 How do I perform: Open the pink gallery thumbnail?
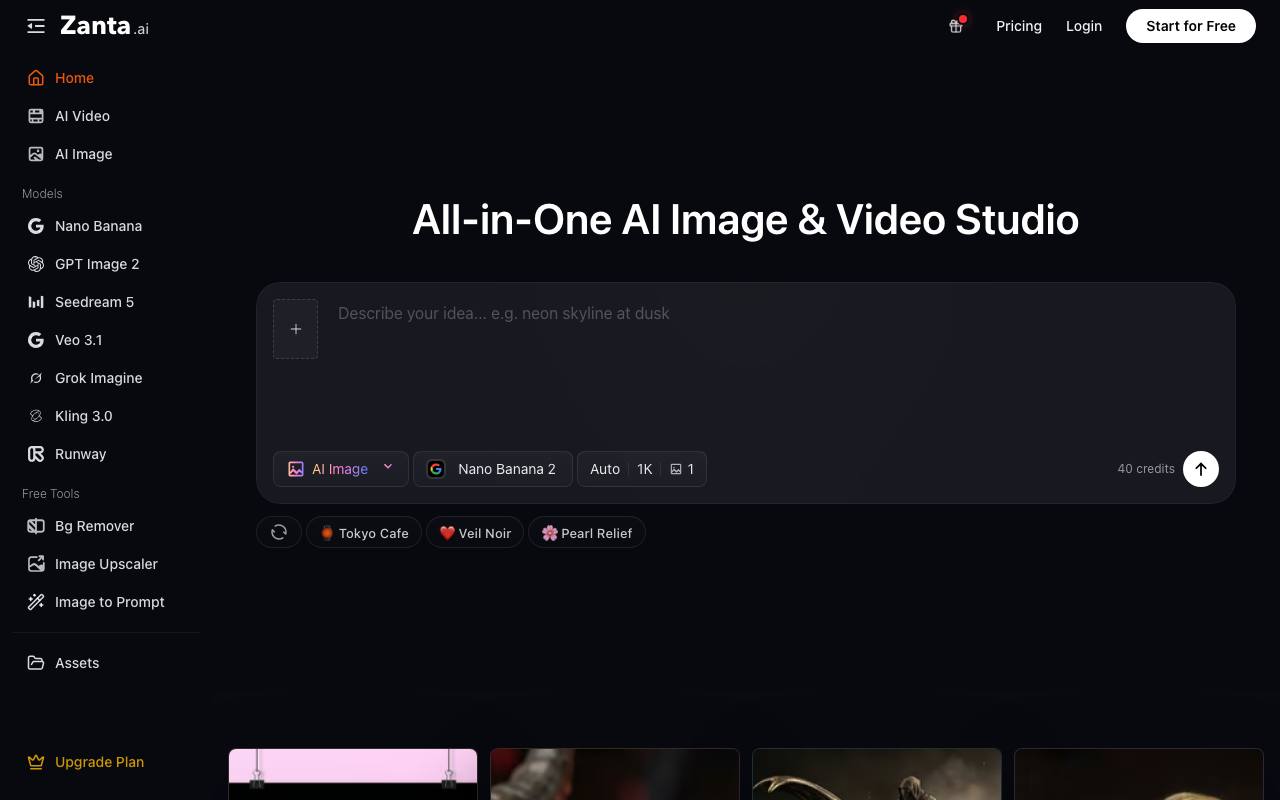tap(353, 774)
